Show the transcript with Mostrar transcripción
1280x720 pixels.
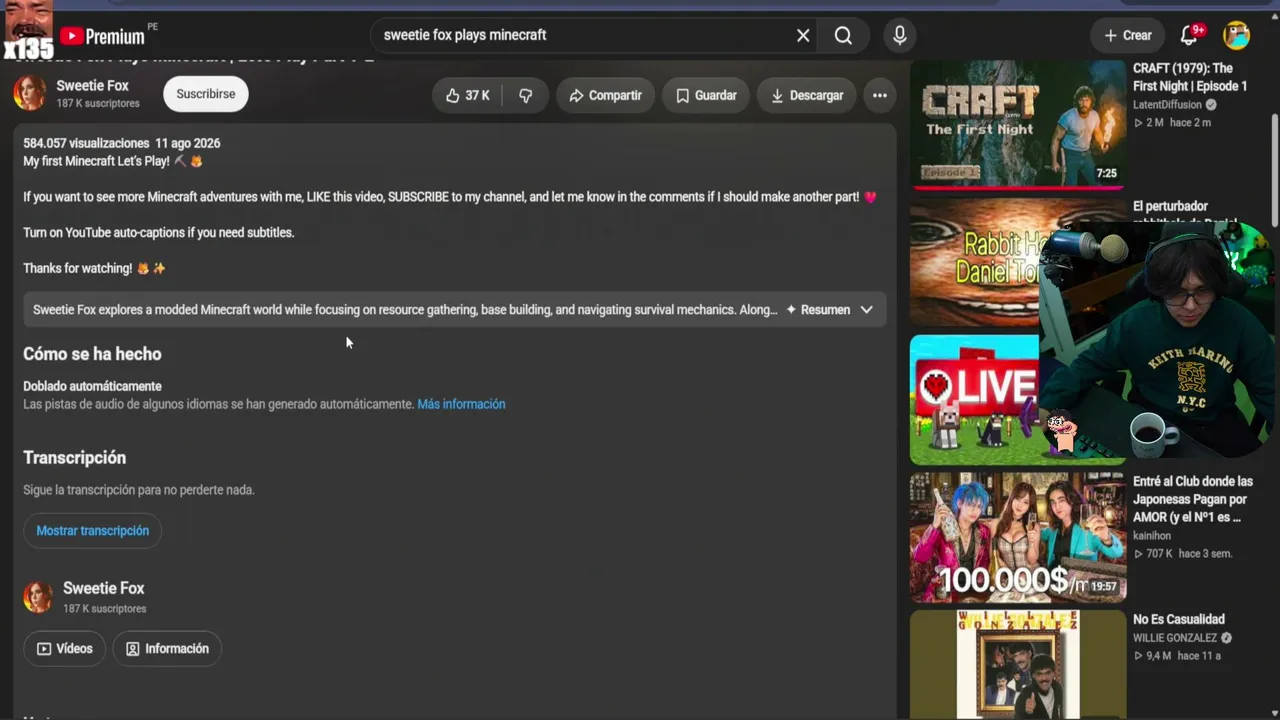point(92,531)
